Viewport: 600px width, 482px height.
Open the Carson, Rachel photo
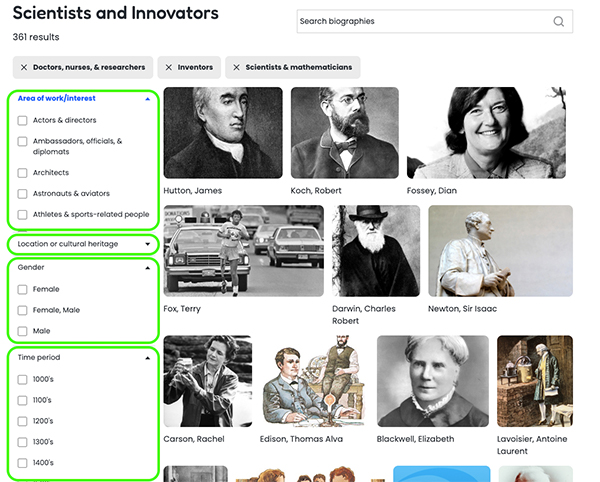click(x=208, y=381)
